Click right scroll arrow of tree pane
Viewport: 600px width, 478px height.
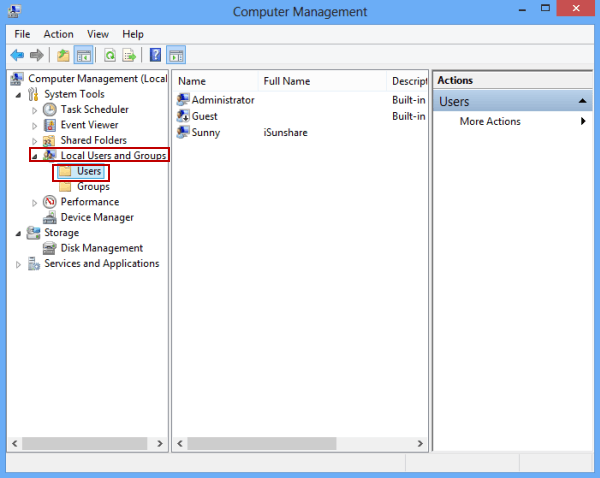click(160, 443)
